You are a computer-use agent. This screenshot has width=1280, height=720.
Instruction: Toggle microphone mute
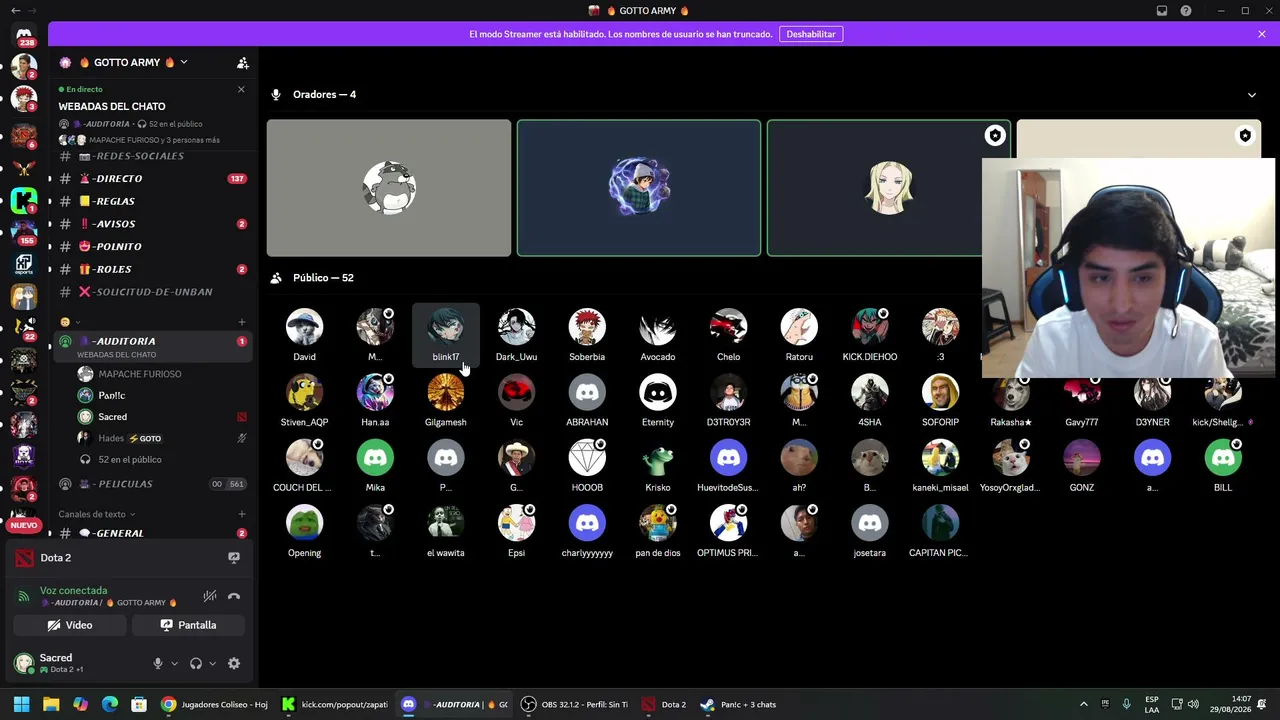pos(157,663)
